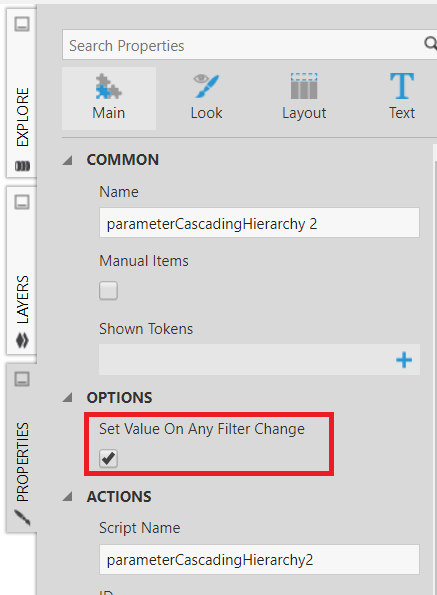Screen dimensions: 437x595
Task: Click the Properties panel dock icon
Action: pos(22,379)
